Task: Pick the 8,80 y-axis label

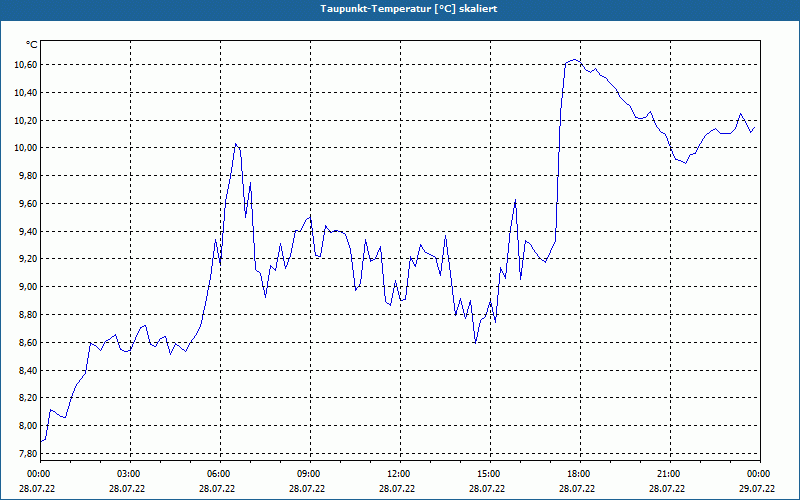Action: pos(28,314)
